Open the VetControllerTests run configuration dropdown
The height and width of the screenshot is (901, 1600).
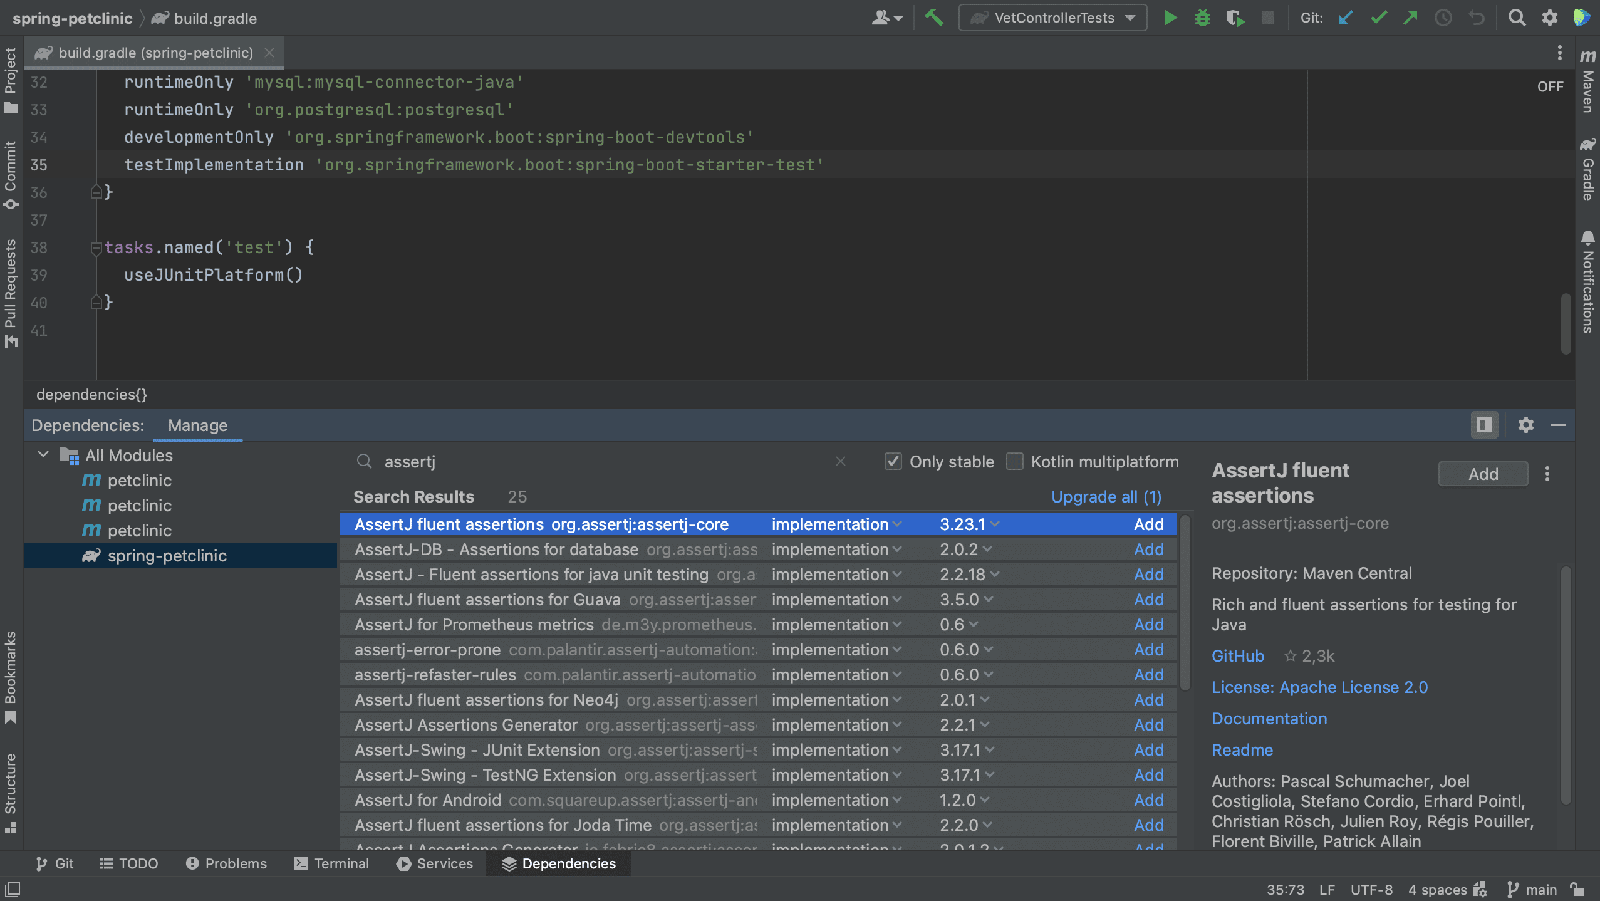pos(1052,17)
